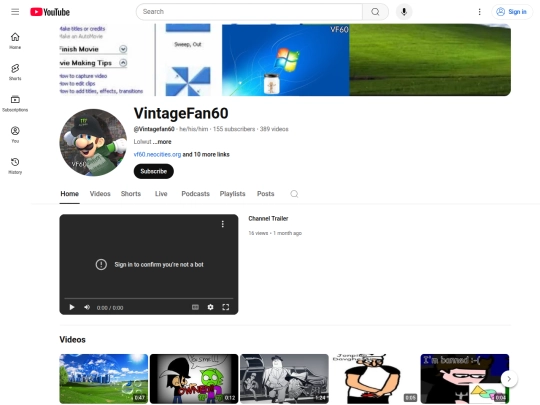Open the top-bar settings three-dot menu
540x405 pixels.
point(479,12)
